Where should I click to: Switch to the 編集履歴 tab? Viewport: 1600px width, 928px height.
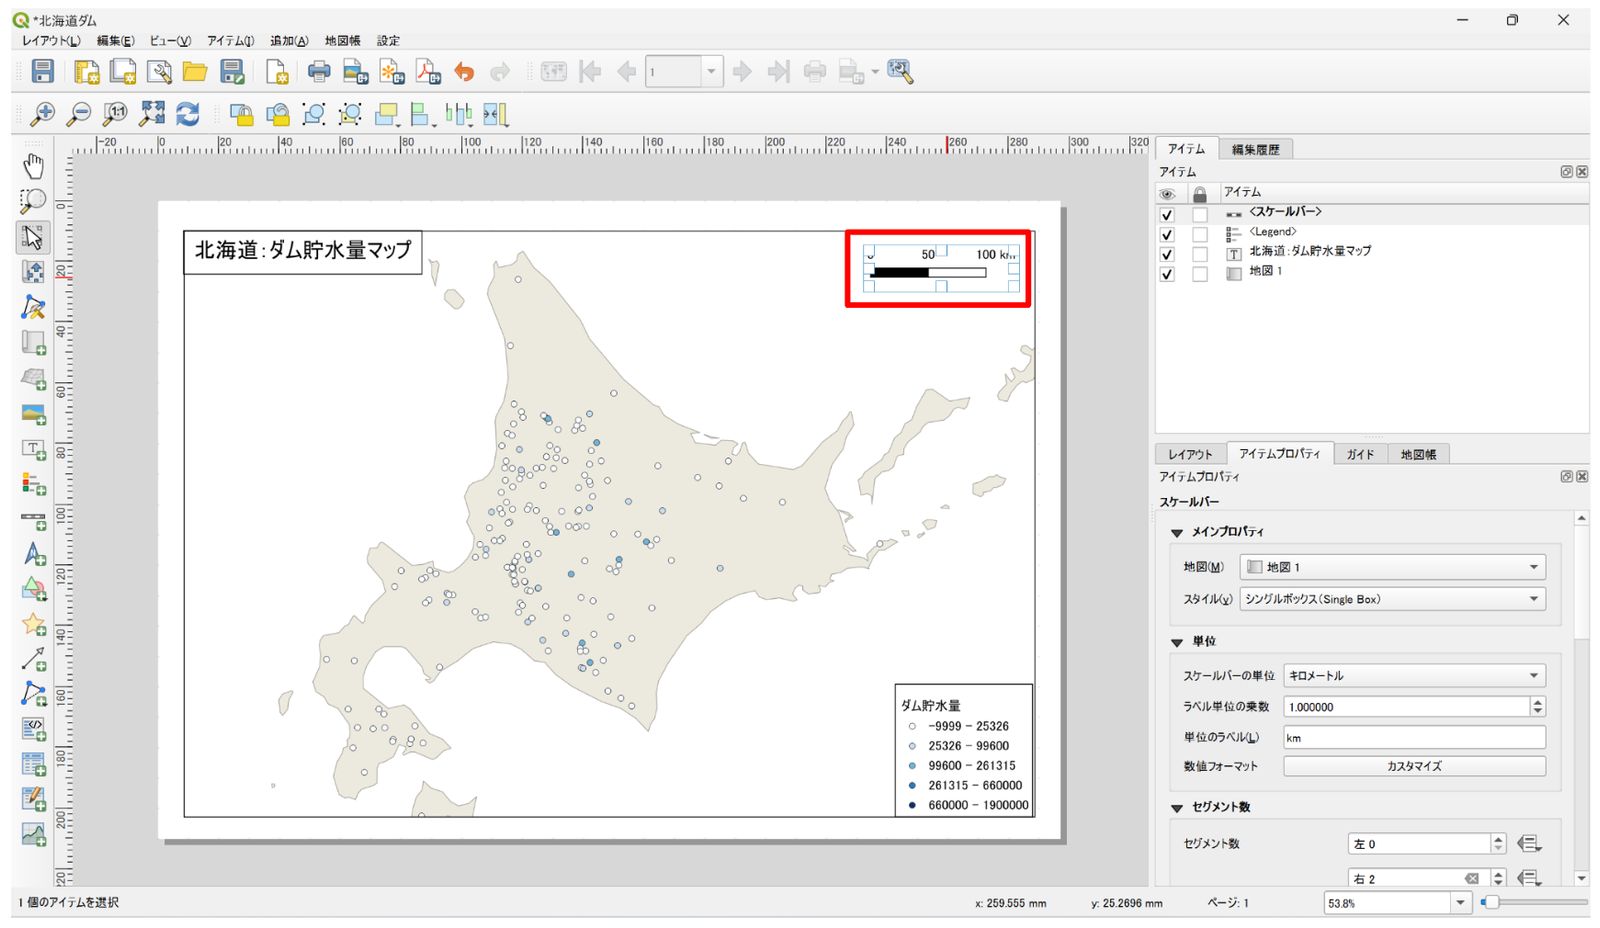1256,149
